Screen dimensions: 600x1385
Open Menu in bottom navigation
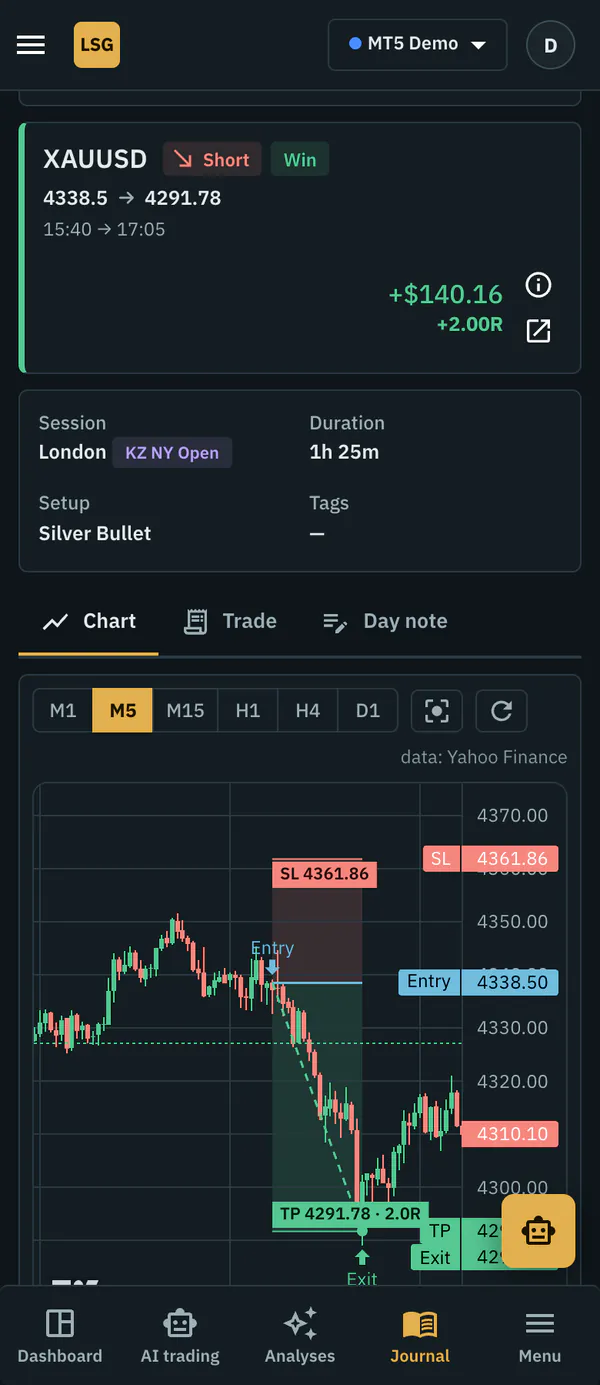click(540, 1336)
